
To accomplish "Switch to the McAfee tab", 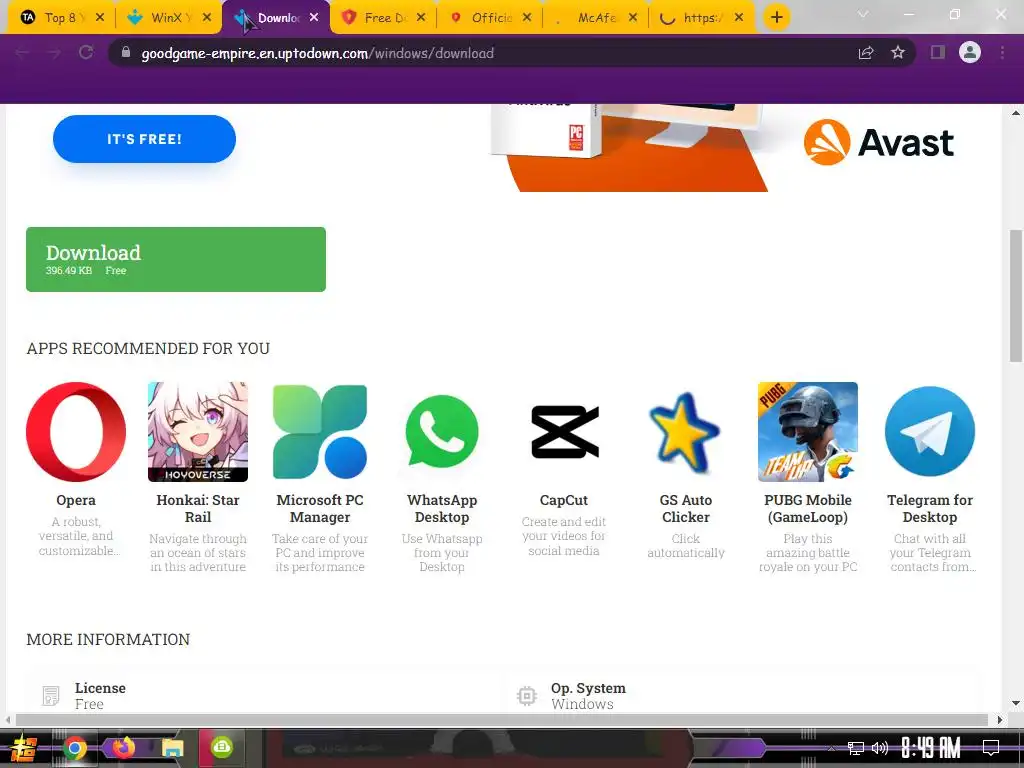I will coord(597,18).
